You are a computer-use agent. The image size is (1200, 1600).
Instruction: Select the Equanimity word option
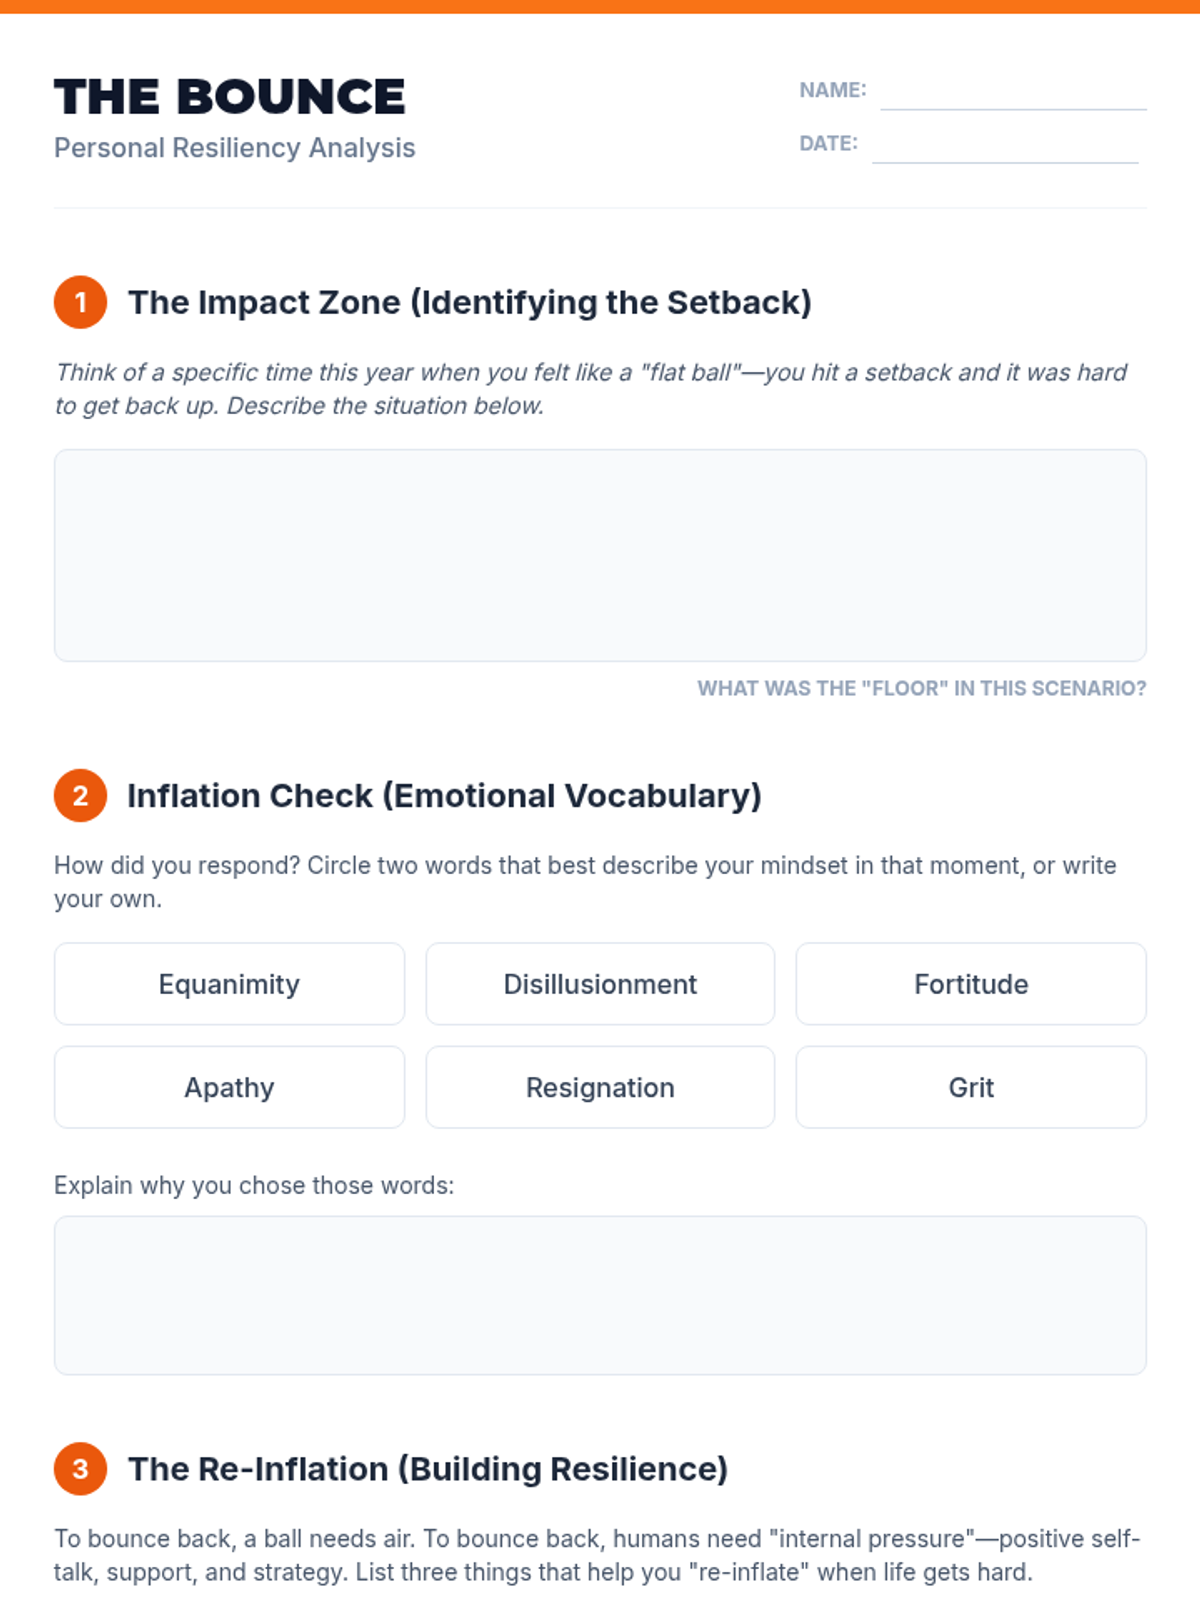pyautogui.click(x=229, y=984)
